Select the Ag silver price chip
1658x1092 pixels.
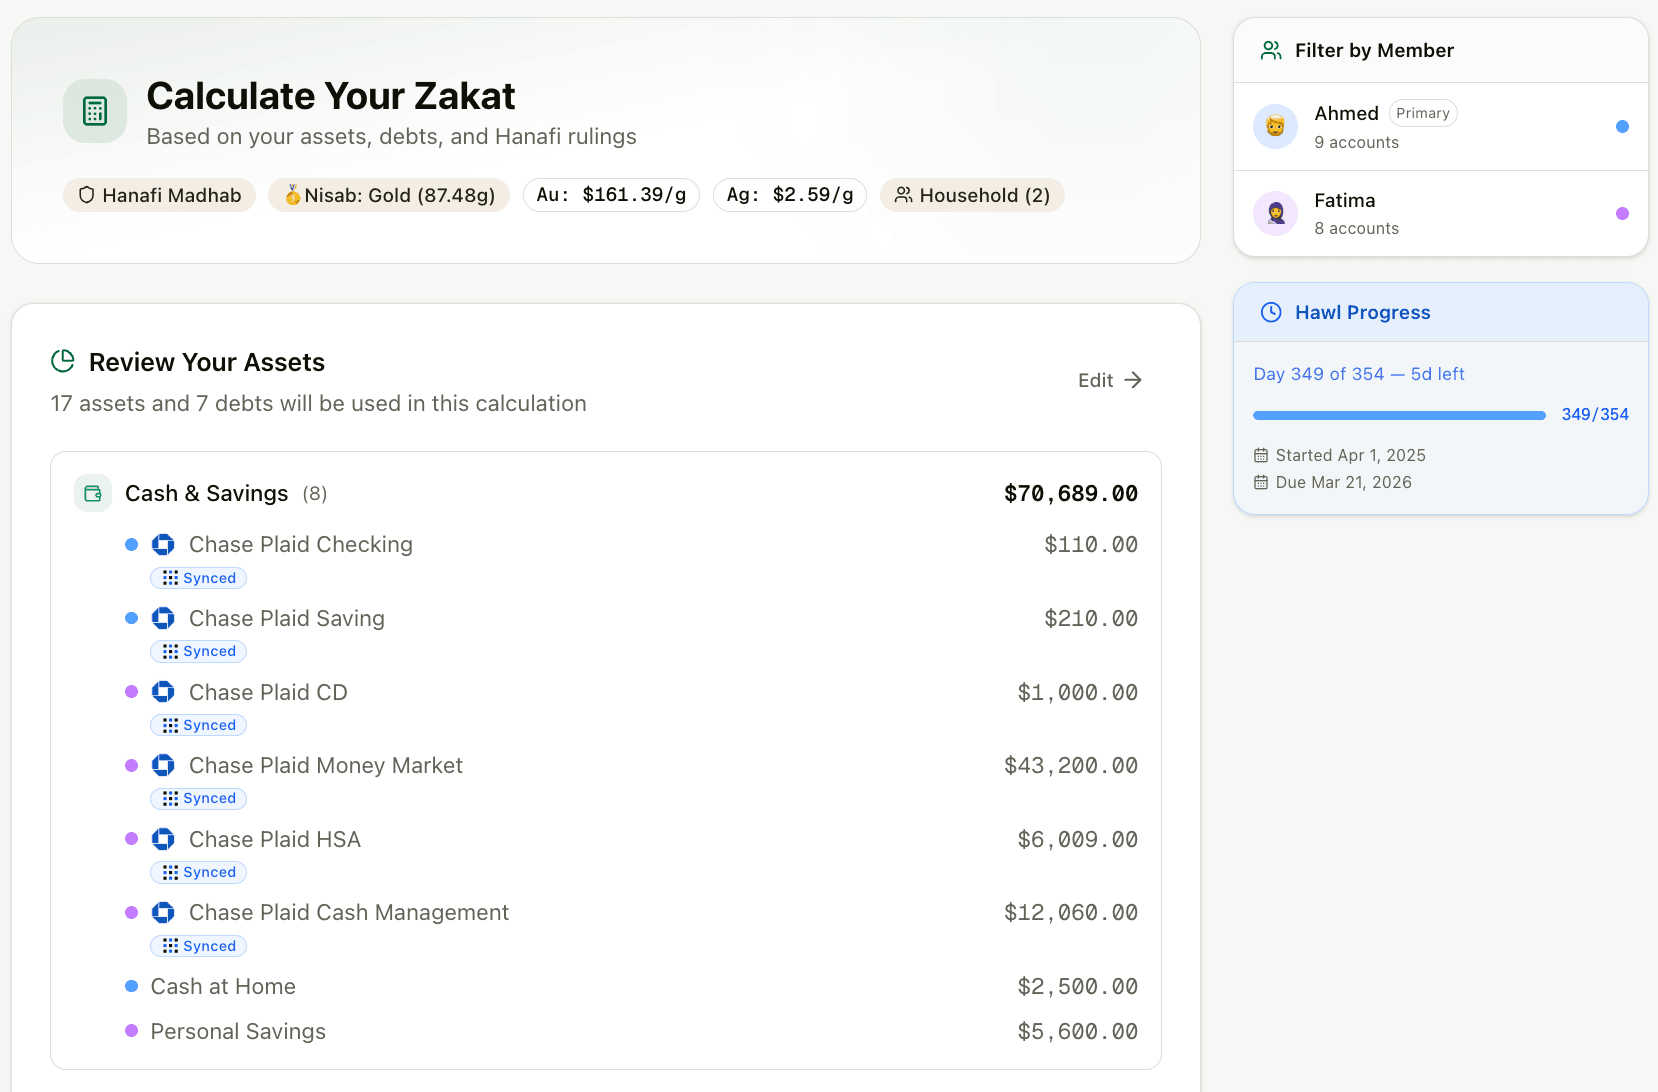(x=790, y=195)
